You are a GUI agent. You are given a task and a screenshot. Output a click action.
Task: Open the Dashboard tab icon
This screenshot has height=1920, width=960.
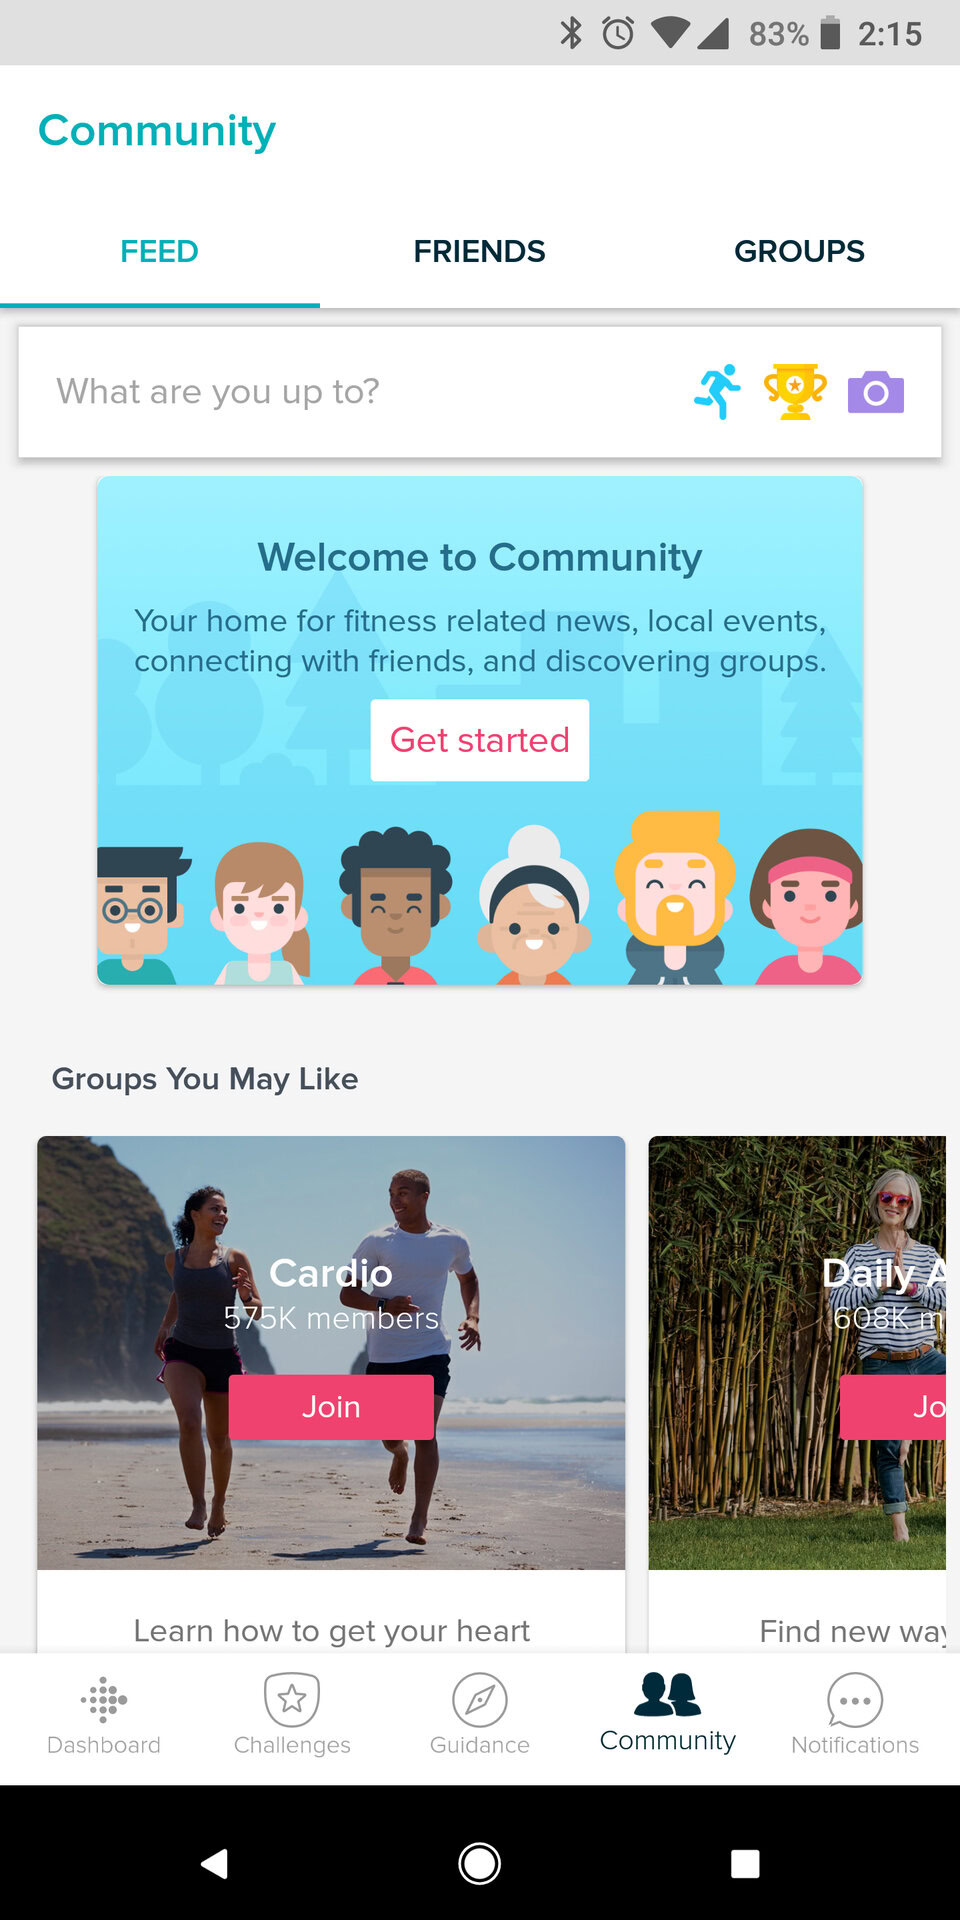coord(104,1700)
